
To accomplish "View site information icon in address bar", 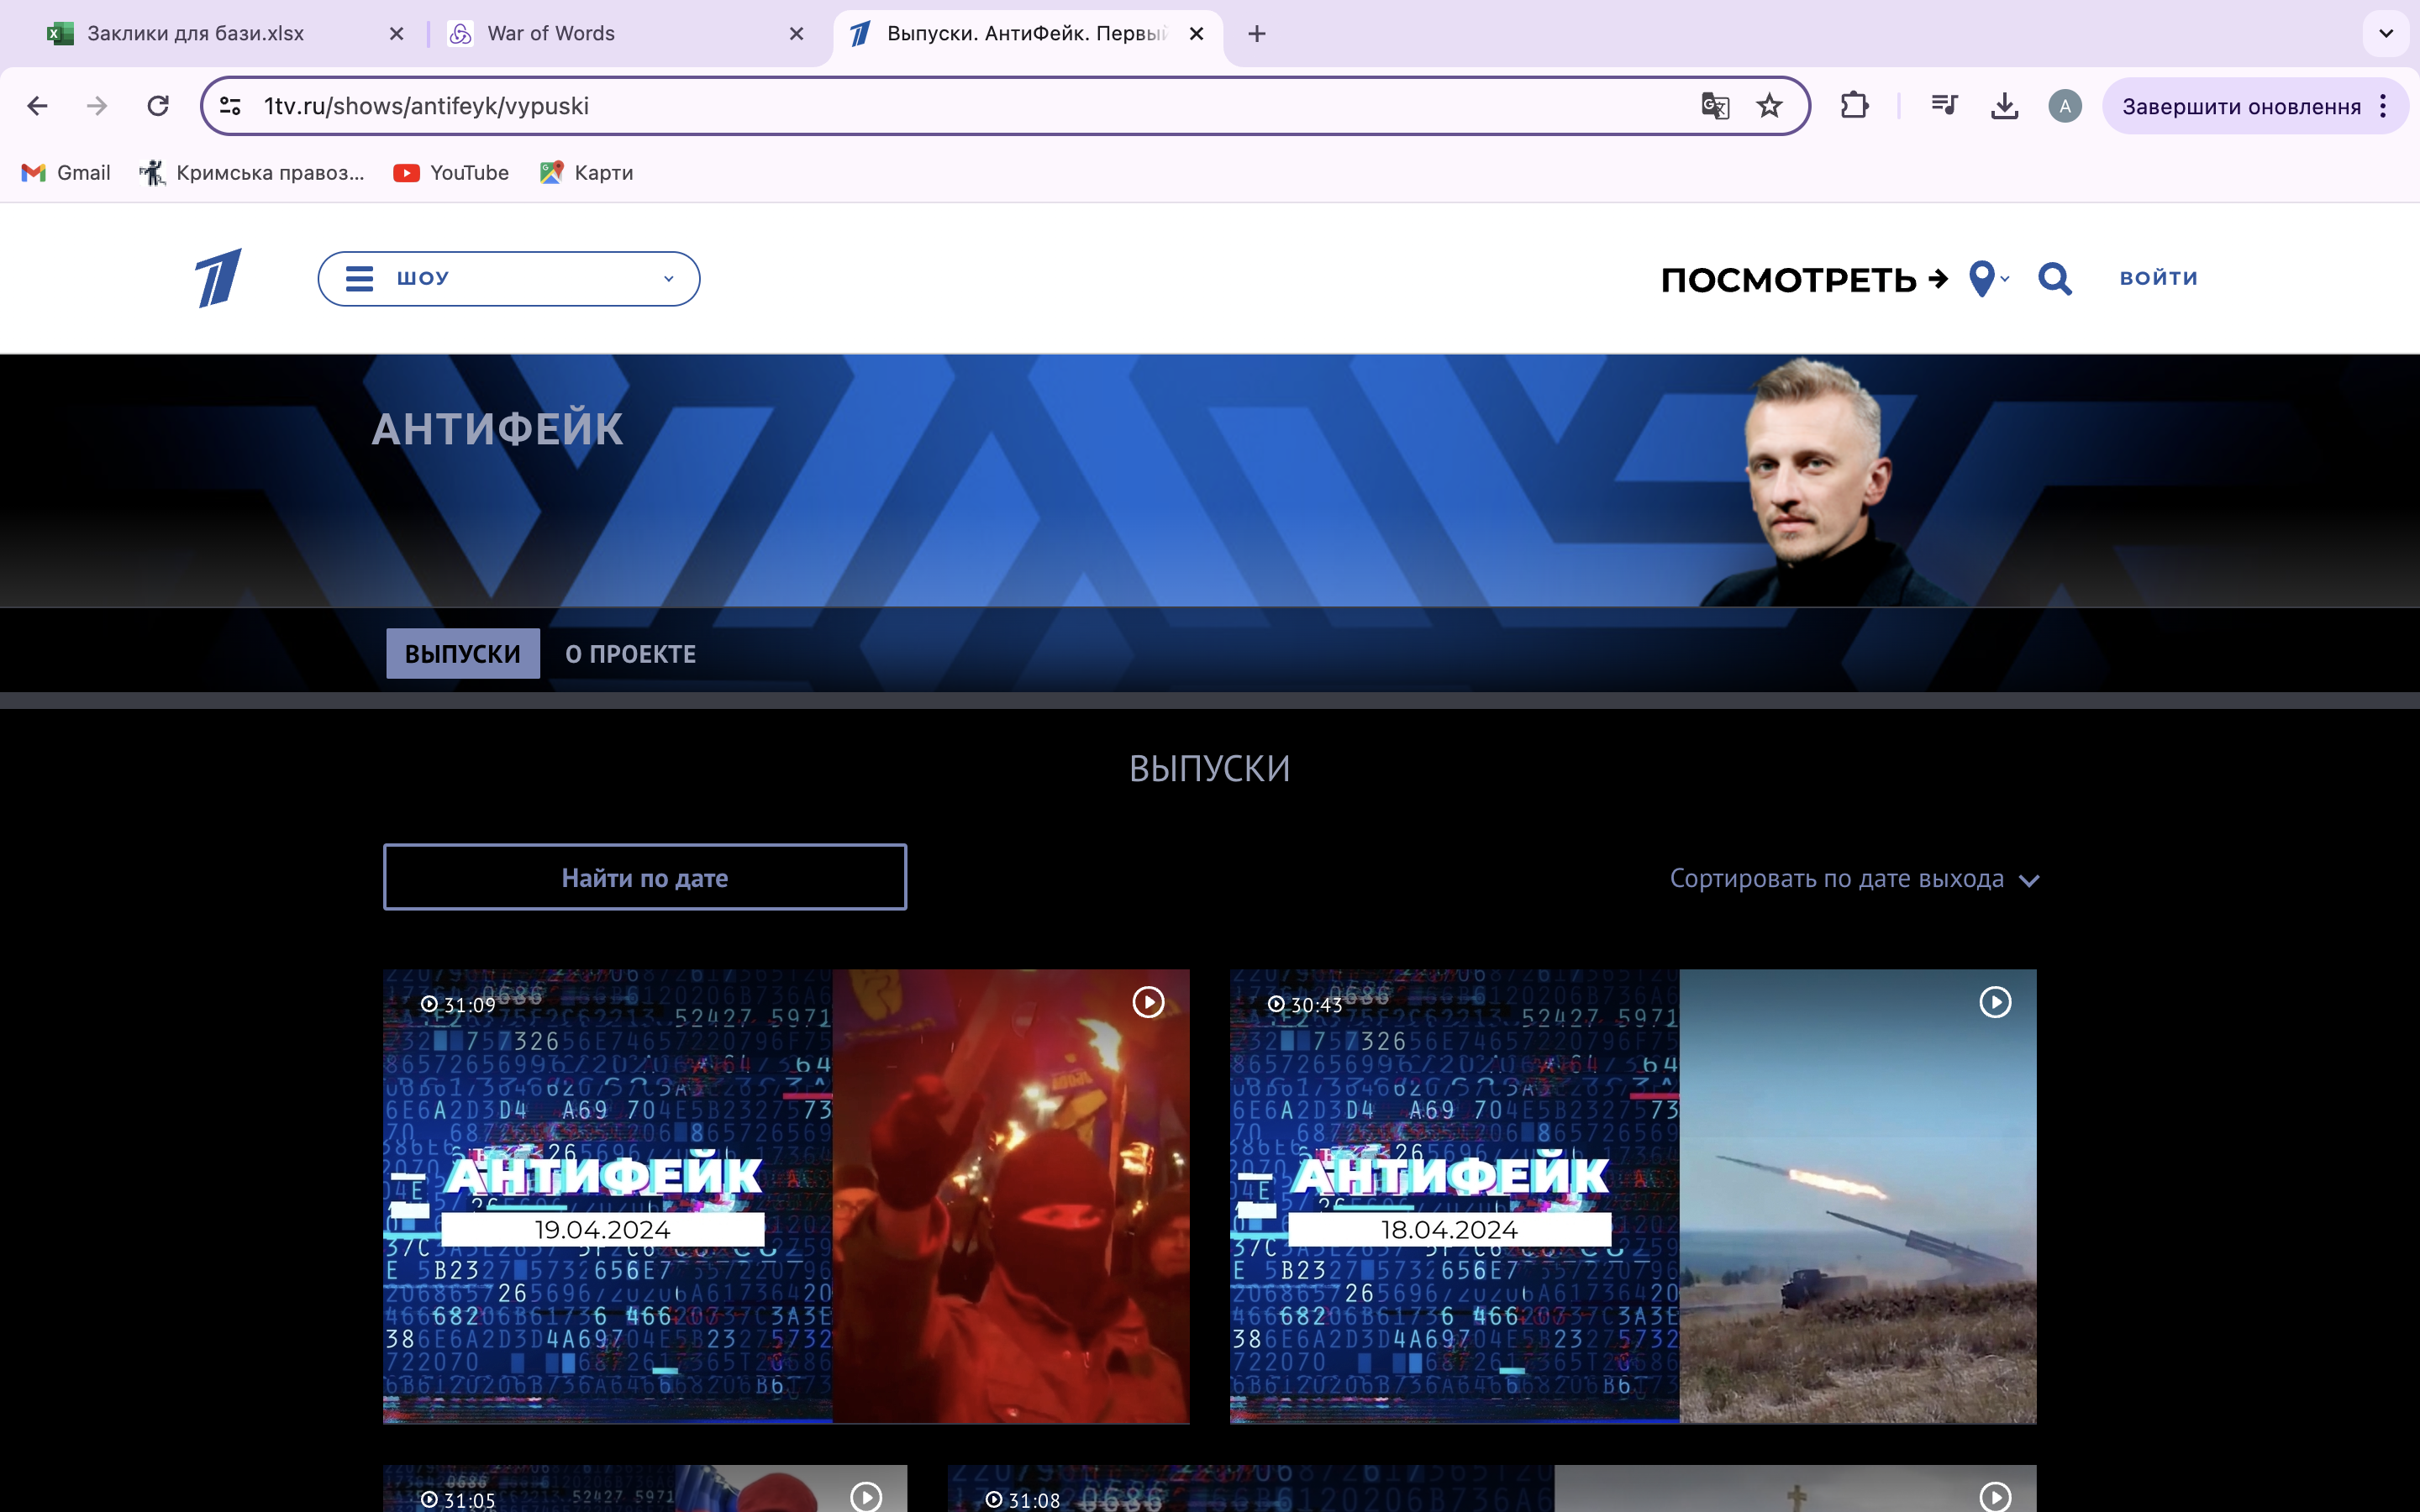I will (230, 106).
